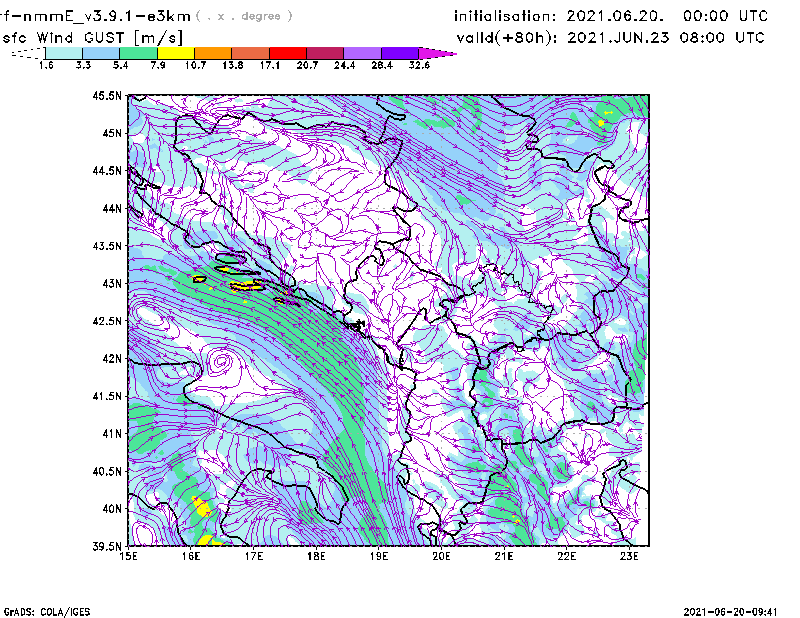Click the yellow gust patch on the island near 43N 17E
800x618 pixels.
pyautogui.click(x=247, y=286)
